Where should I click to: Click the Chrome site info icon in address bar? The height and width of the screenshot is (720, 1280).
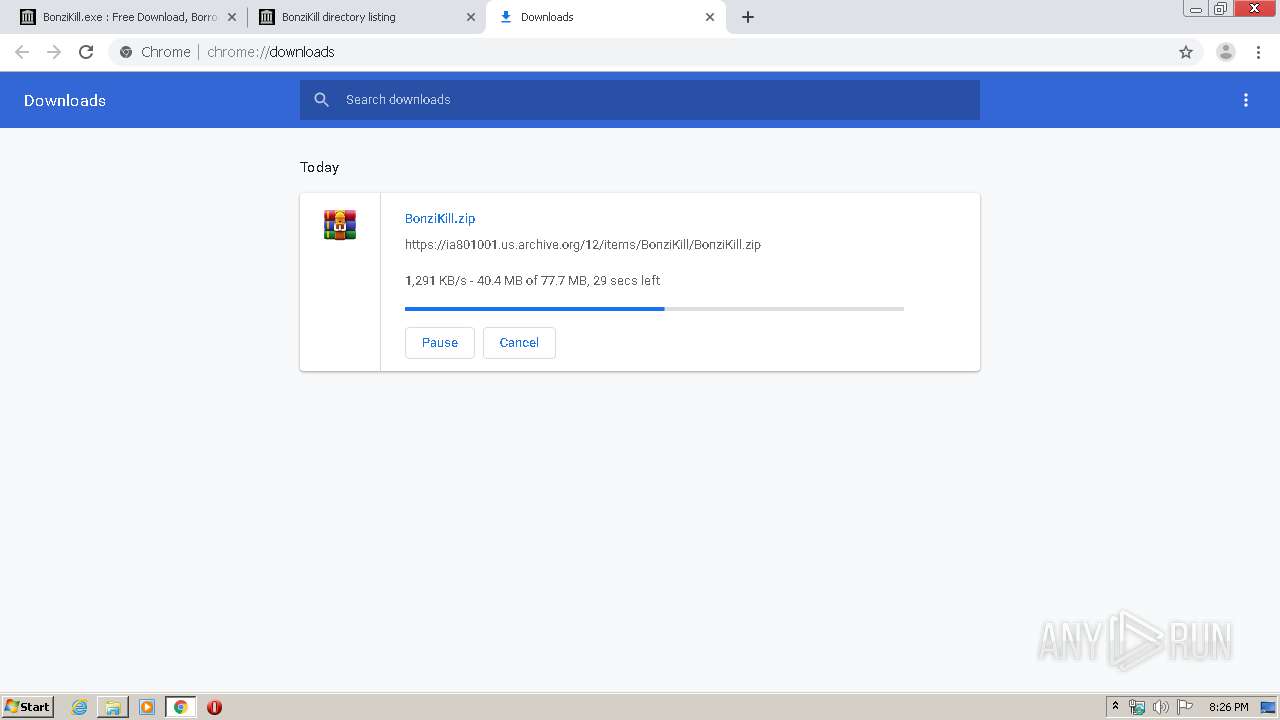pos(126,52)
